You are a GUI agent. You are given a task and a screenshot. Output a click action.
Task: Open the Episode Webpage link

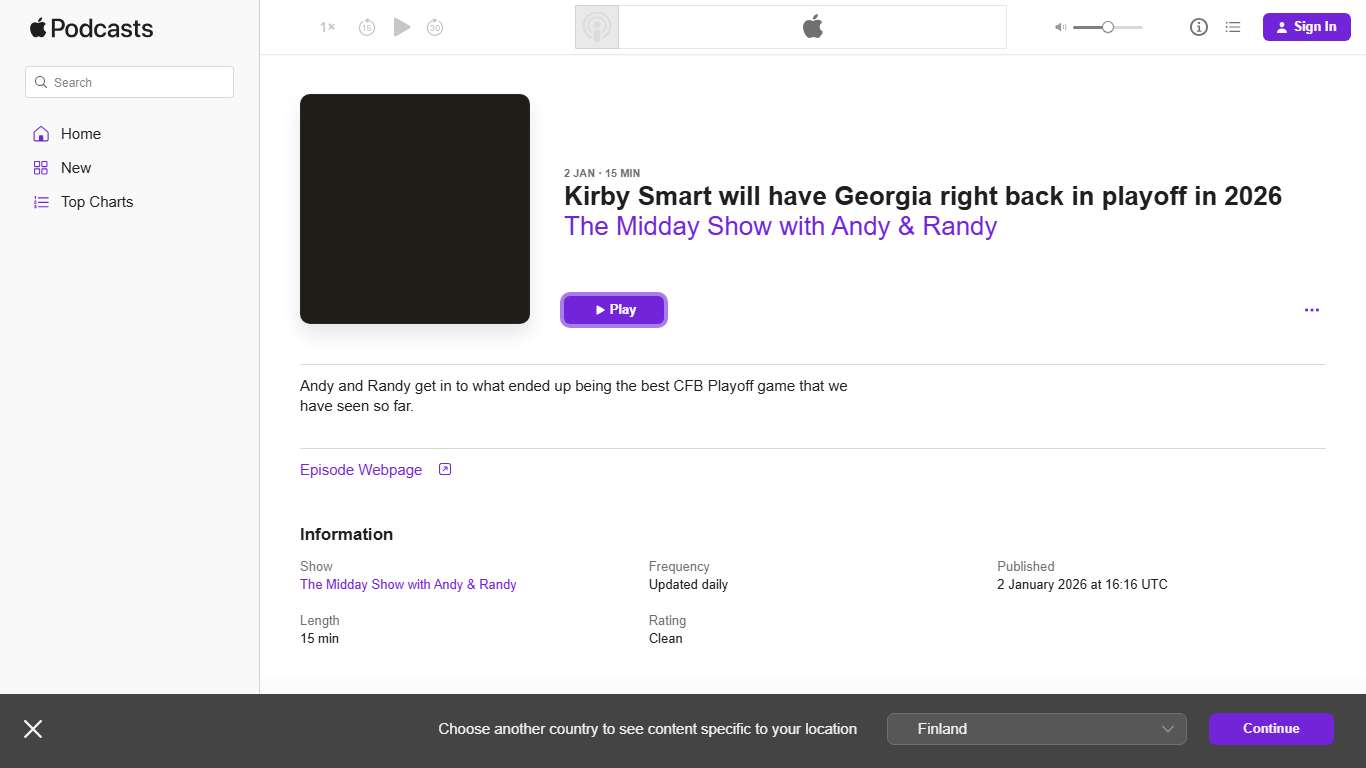click(361, 469)
